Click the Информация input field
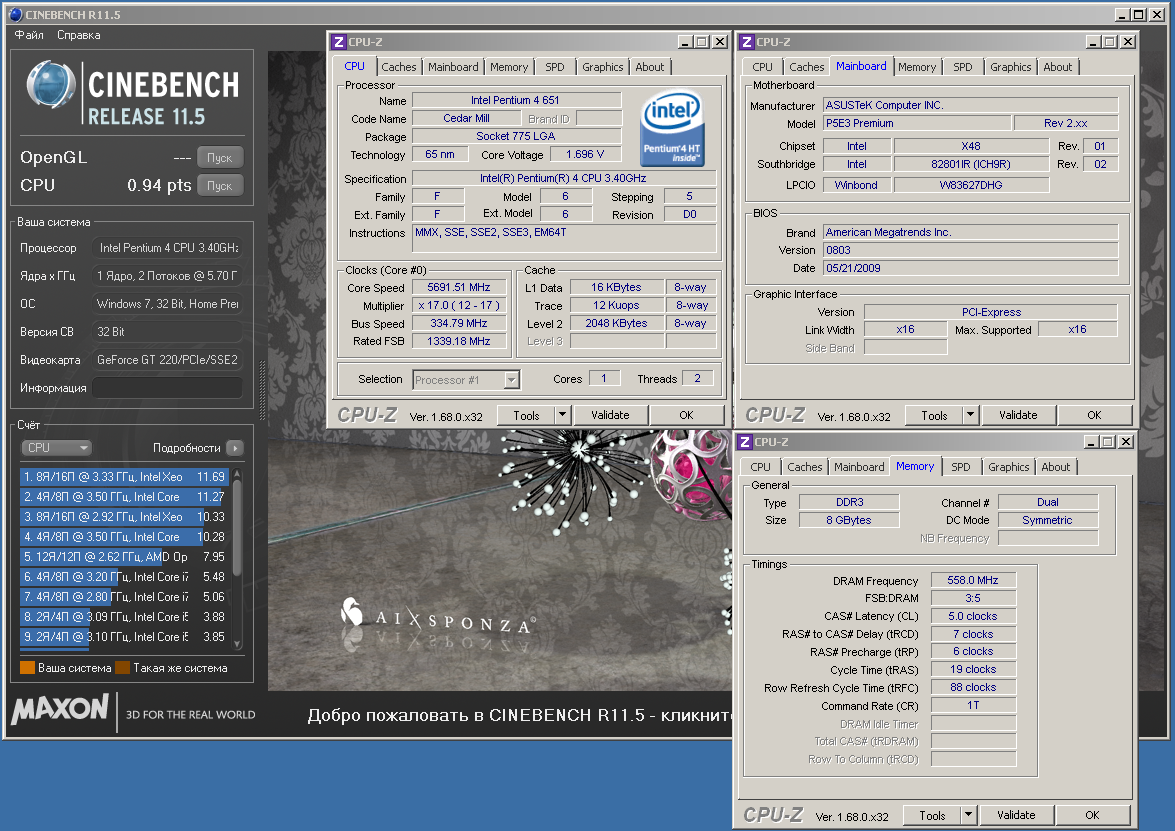Viewport: 1175px width, 831px height. coord(167,388)
